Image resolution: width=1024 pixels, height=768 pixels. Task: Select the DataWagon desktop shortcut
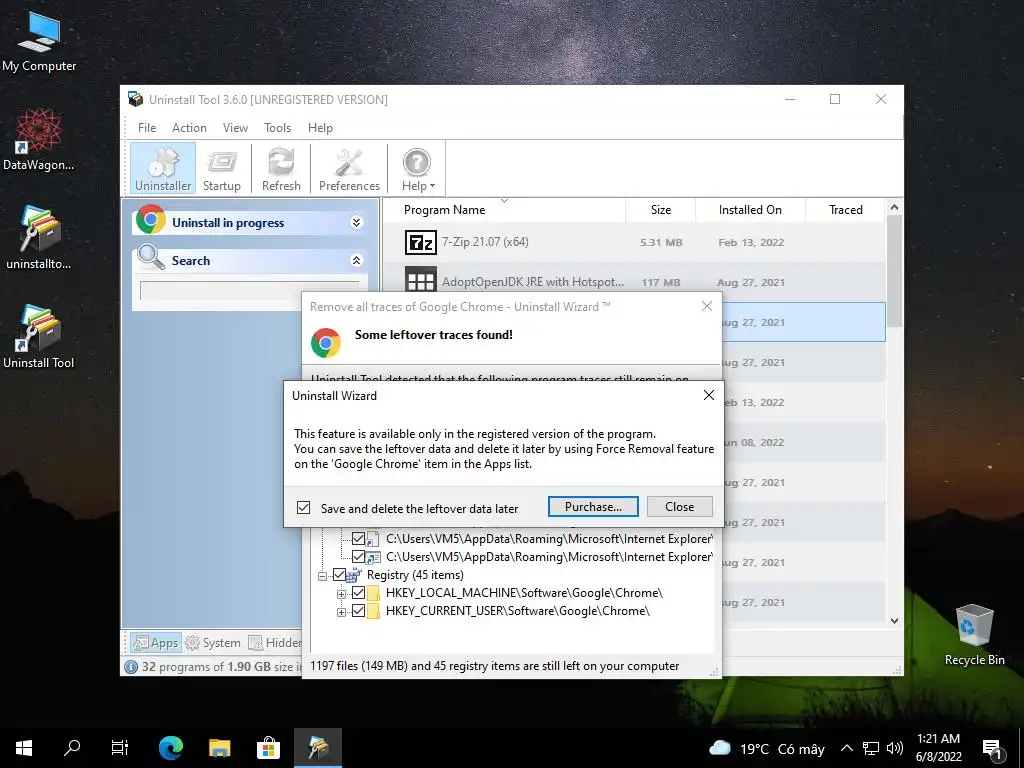[x=39, y=140]
